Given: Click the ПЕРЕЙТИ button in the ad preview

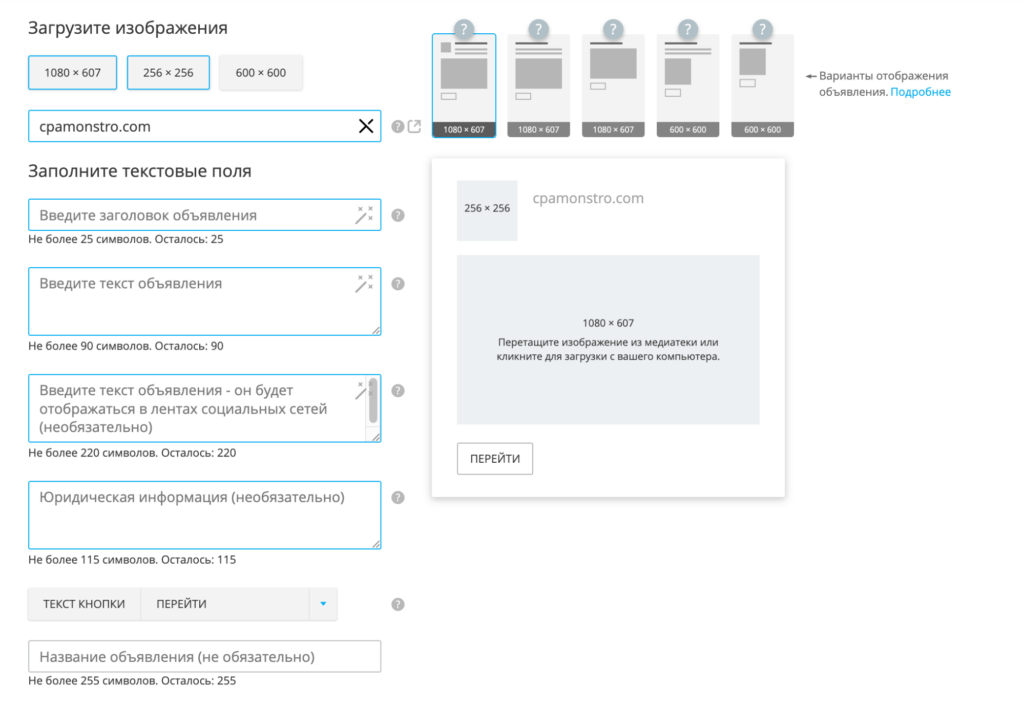Looking at the screenshot, I should pos(495,459).
